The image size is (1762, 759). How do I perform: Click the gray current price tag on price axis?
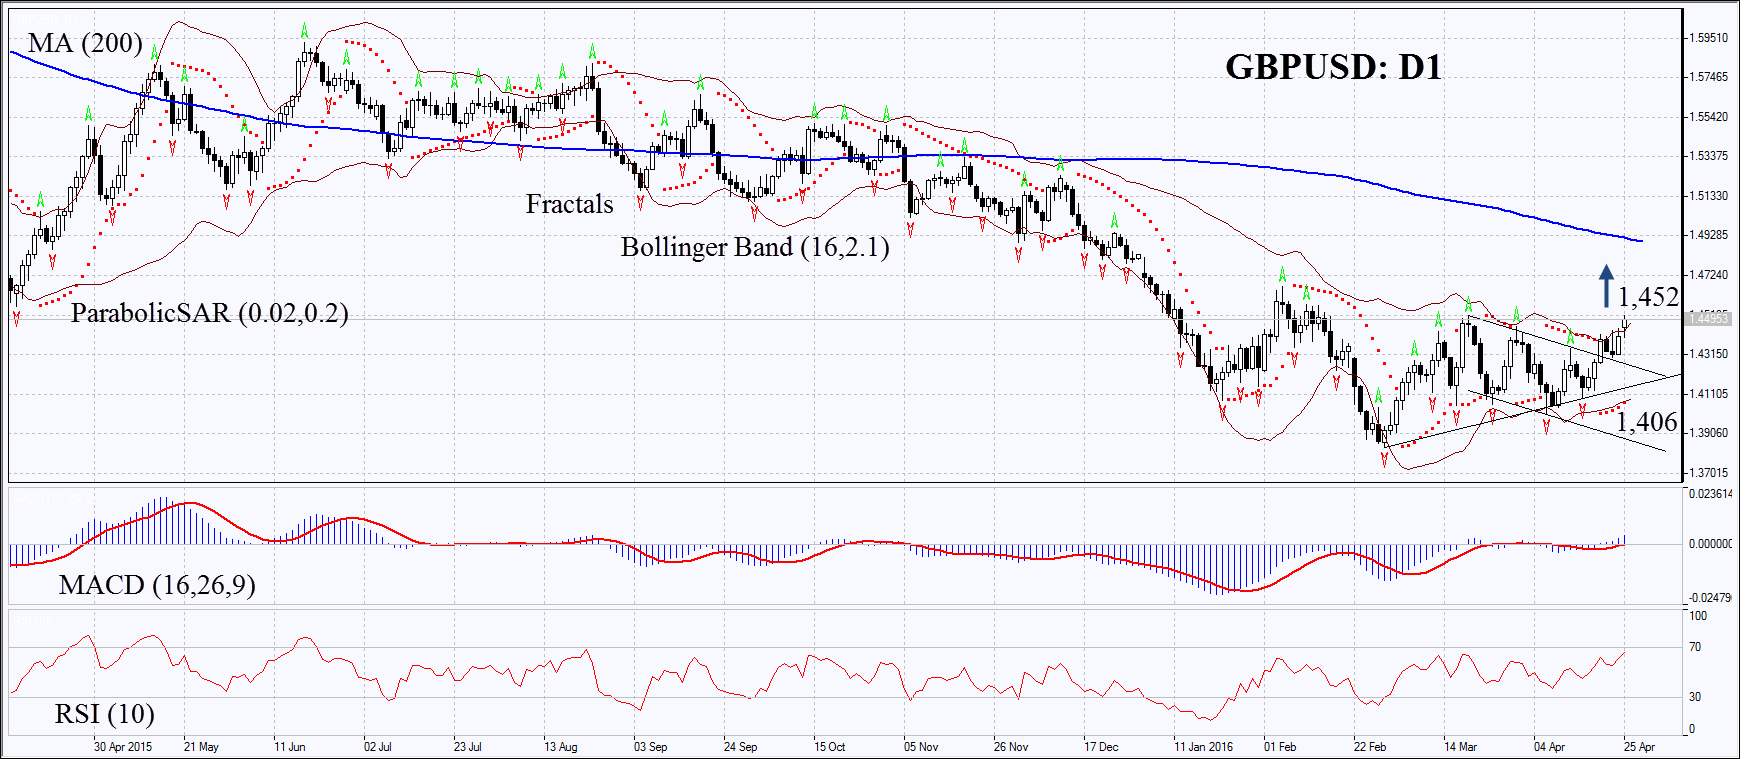[x=1709, y=318]
